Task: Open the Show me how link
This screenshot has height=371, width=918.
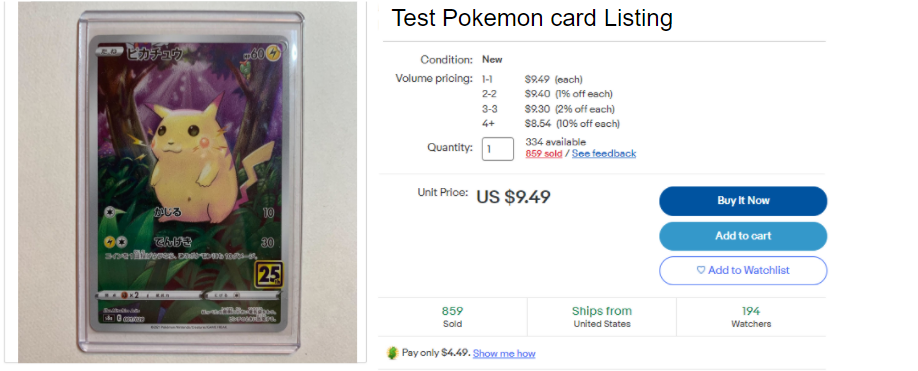Action: tap(504, 353)
